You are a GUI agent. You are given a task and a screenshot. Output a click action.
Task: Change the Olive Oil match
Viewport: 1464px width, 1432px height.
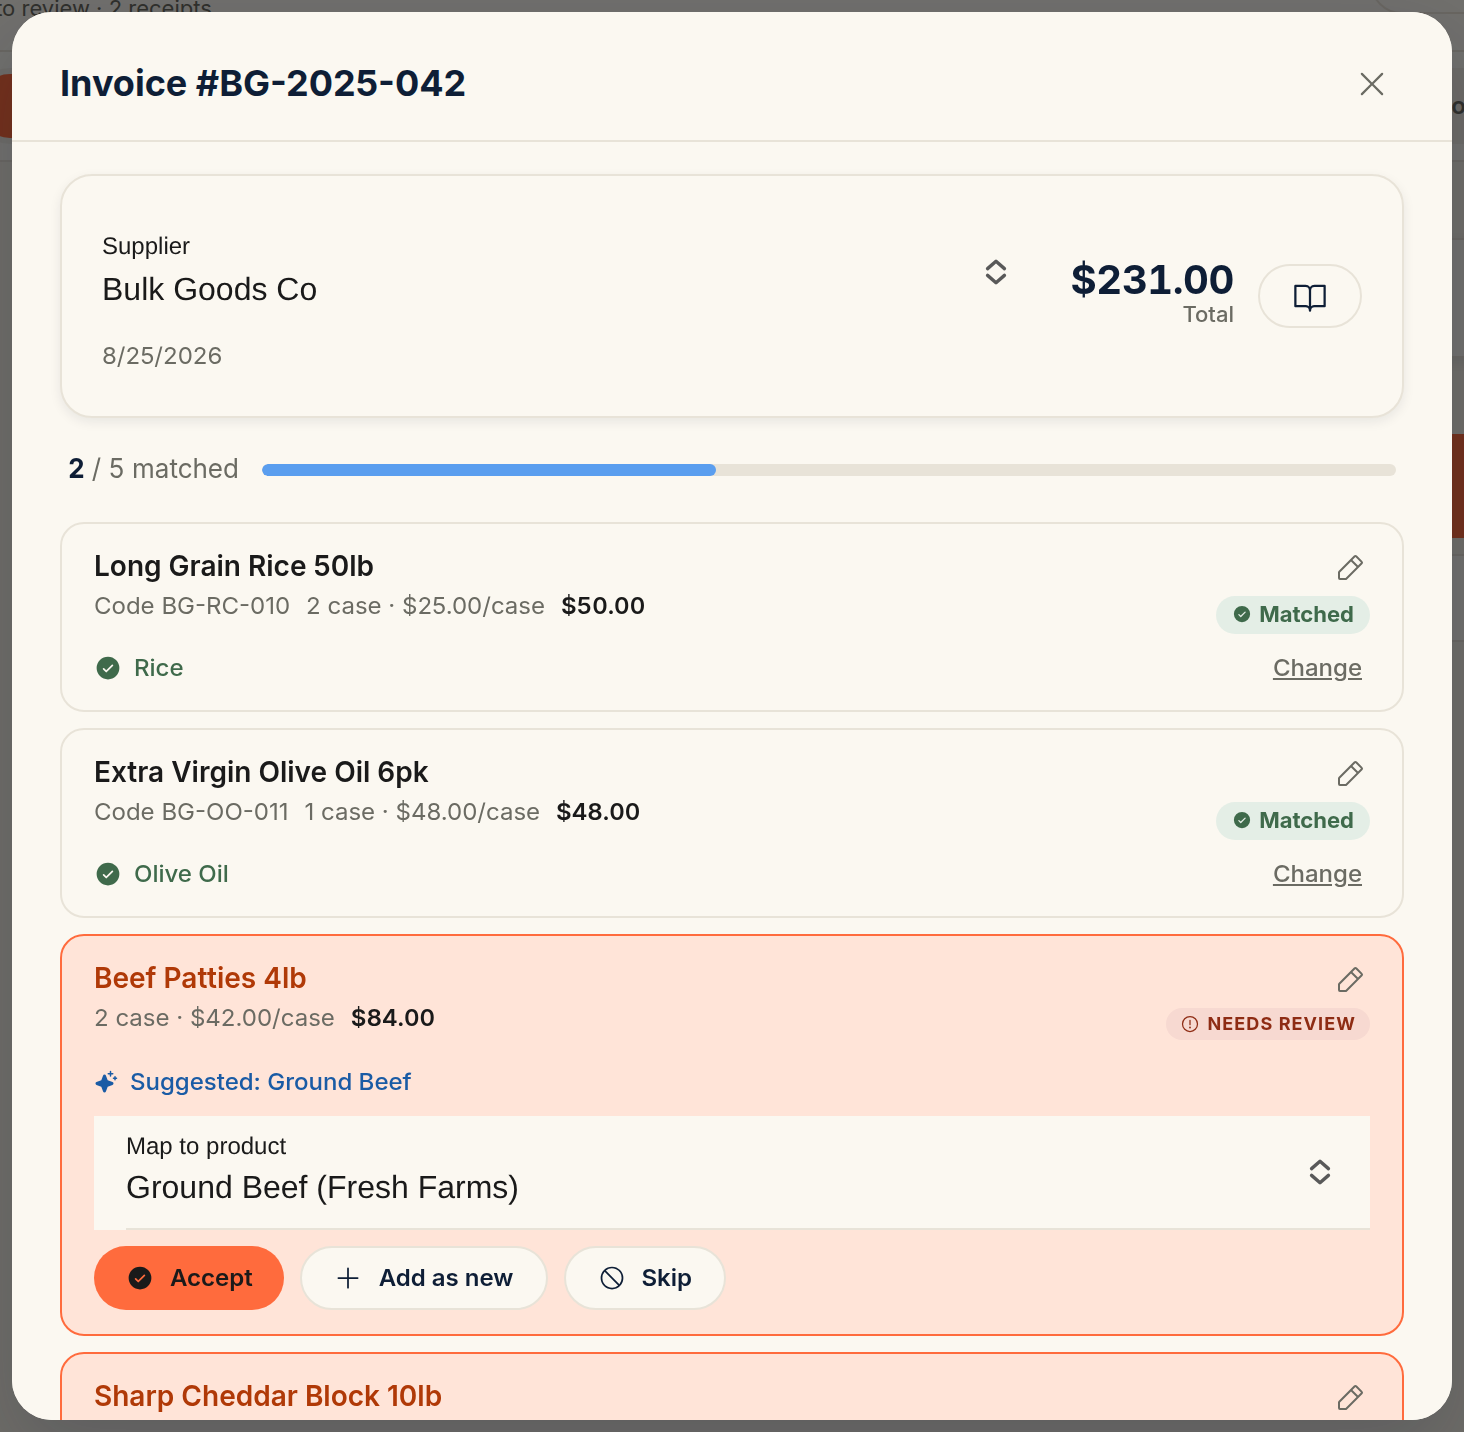[x=1317, y=874]
